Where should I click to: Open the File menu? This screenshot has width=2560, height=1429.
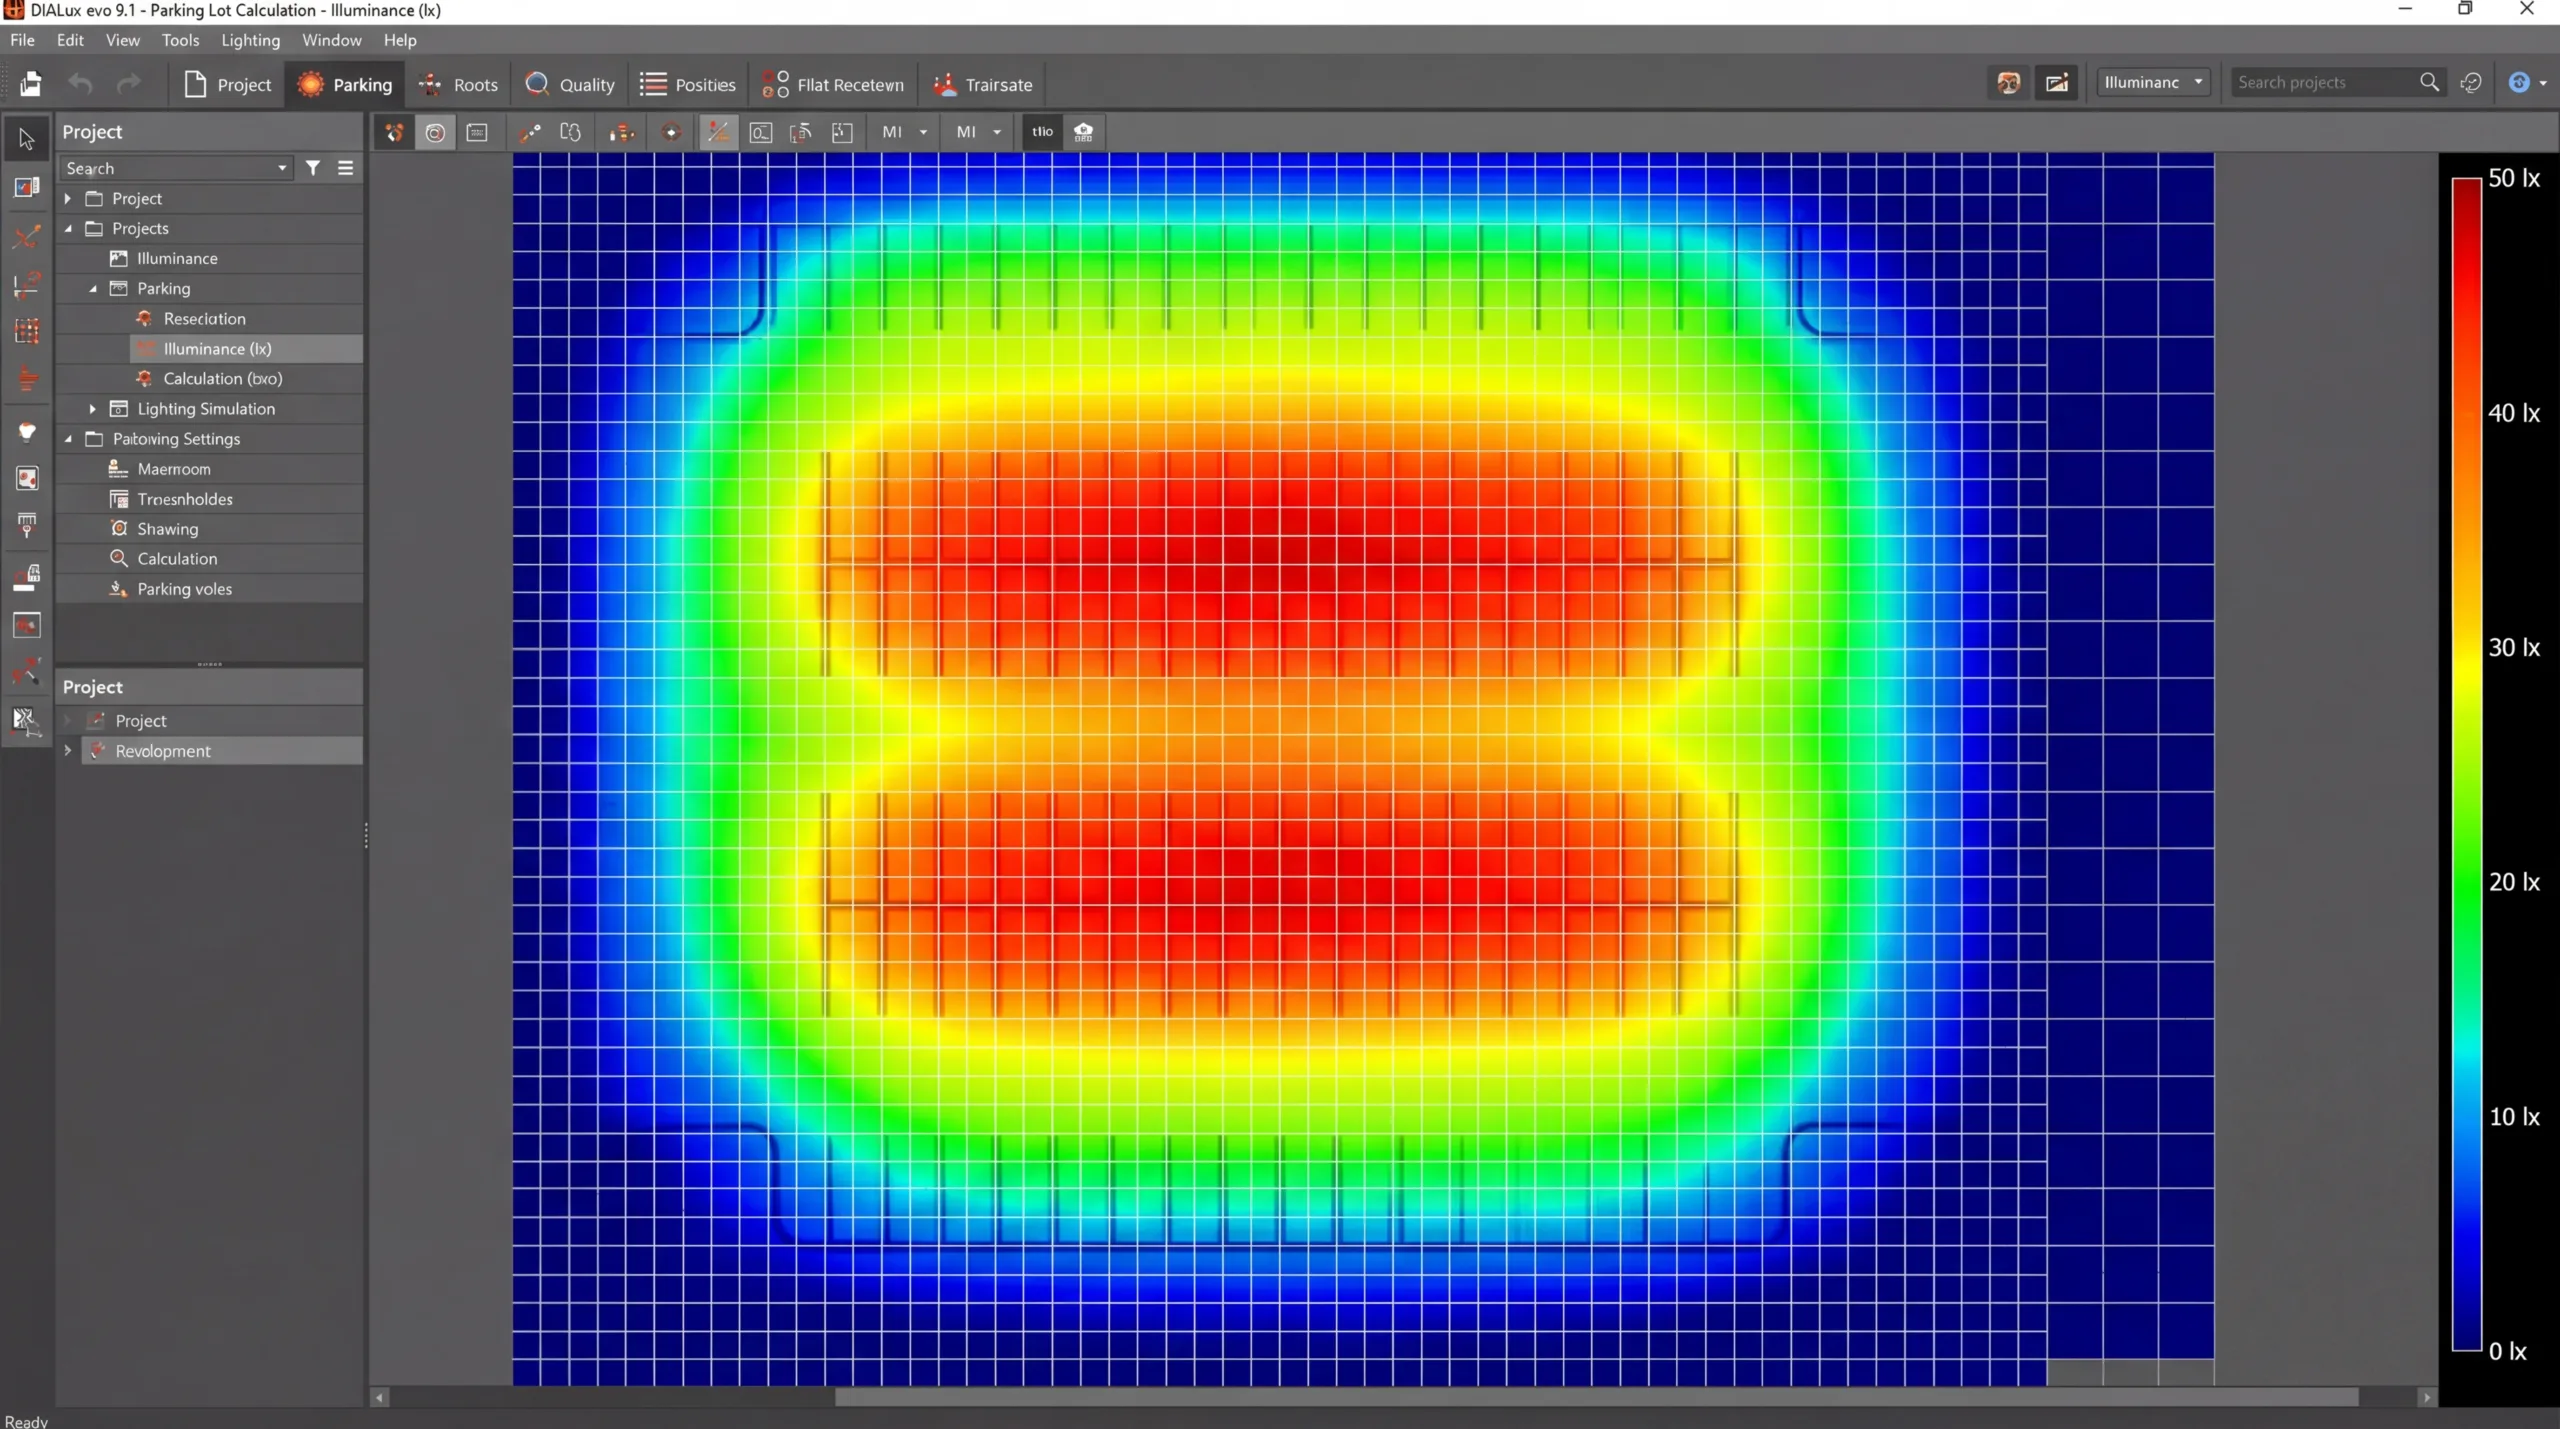pos(22,40)
